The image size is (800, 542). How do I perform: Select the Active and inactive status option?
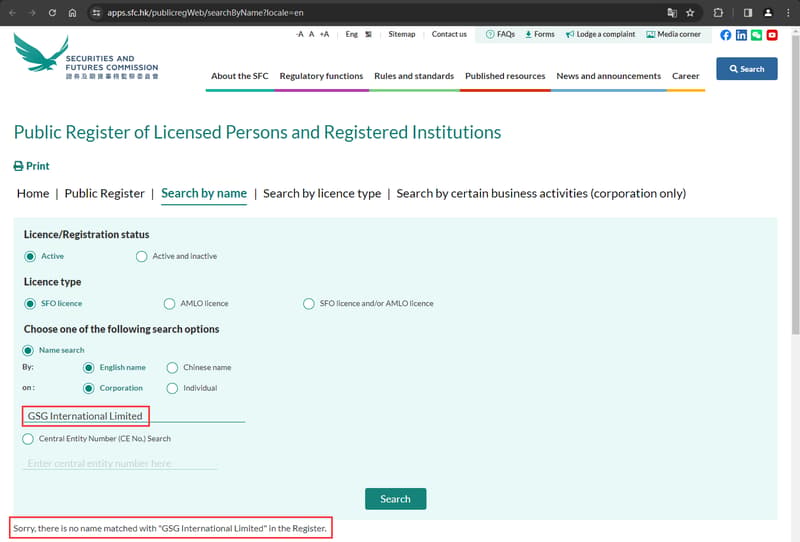tap(141, 256)
